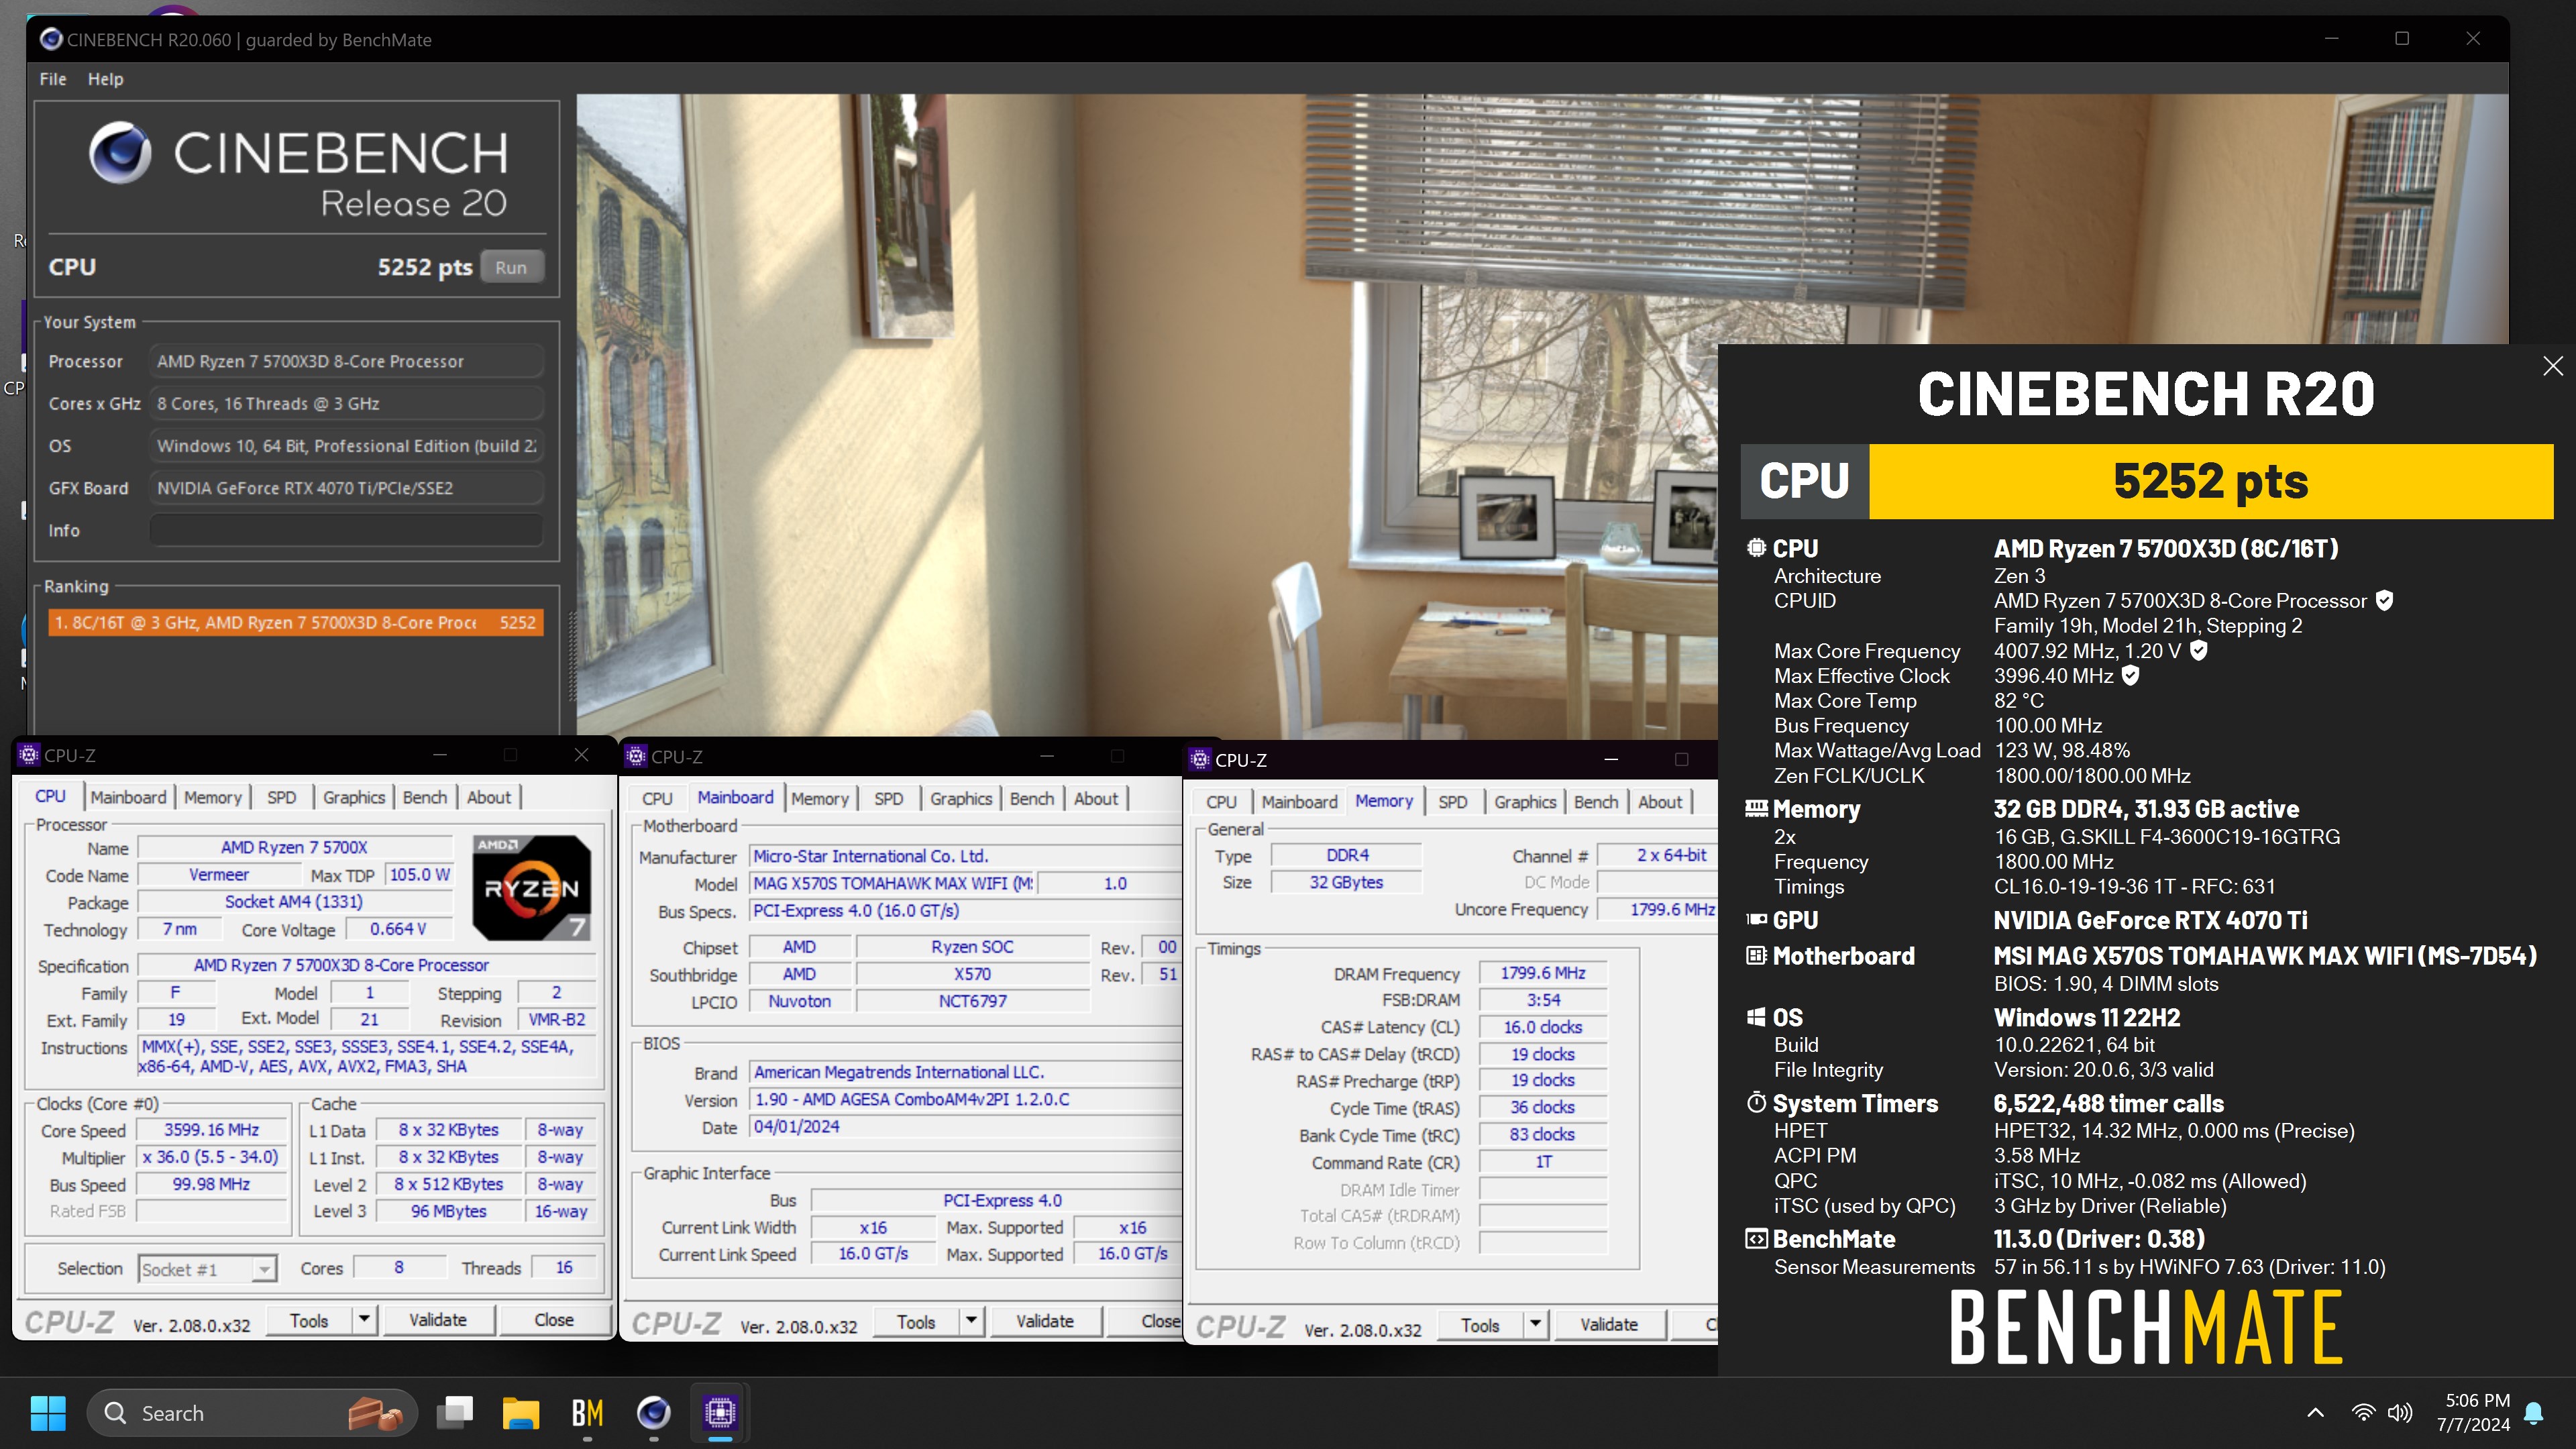The height and width of the screenshot is (1449, 2576).
Task: Open CPU tab in Mainboard CPU-Z window
Action: pos(657,799)
